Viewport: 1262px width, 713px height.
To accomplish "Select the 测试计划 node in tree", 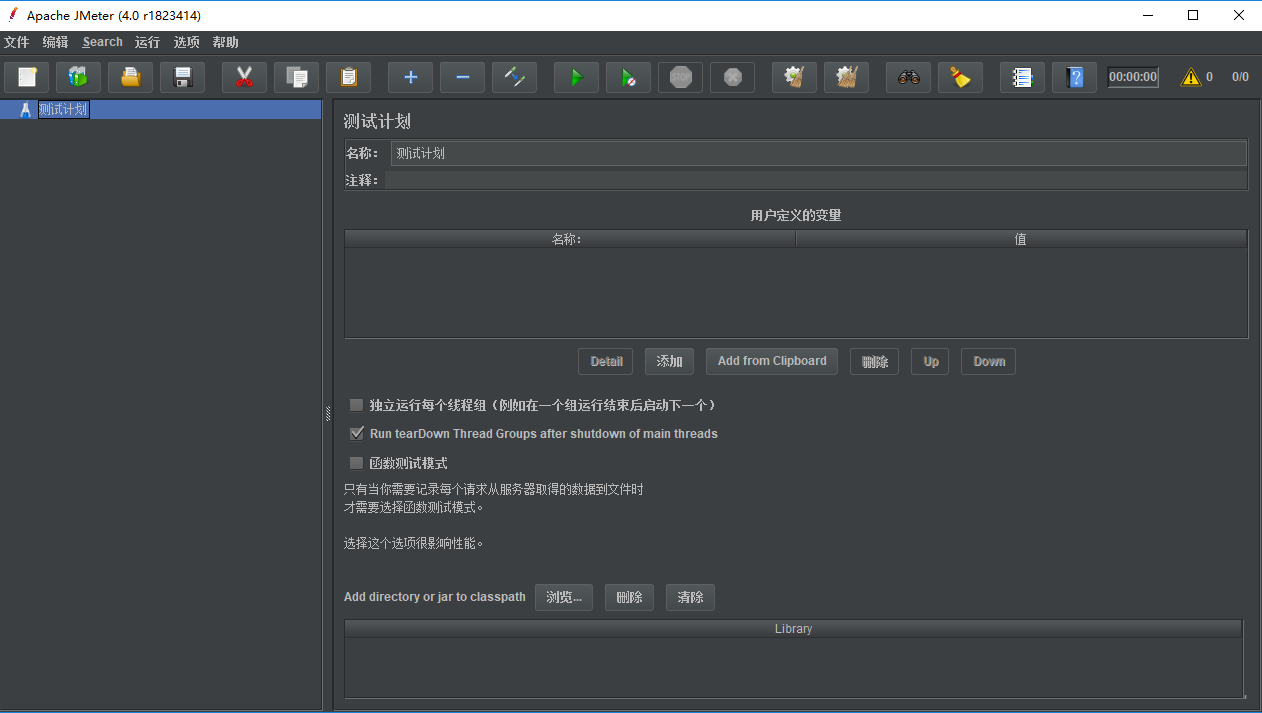I will pos(64,110).
